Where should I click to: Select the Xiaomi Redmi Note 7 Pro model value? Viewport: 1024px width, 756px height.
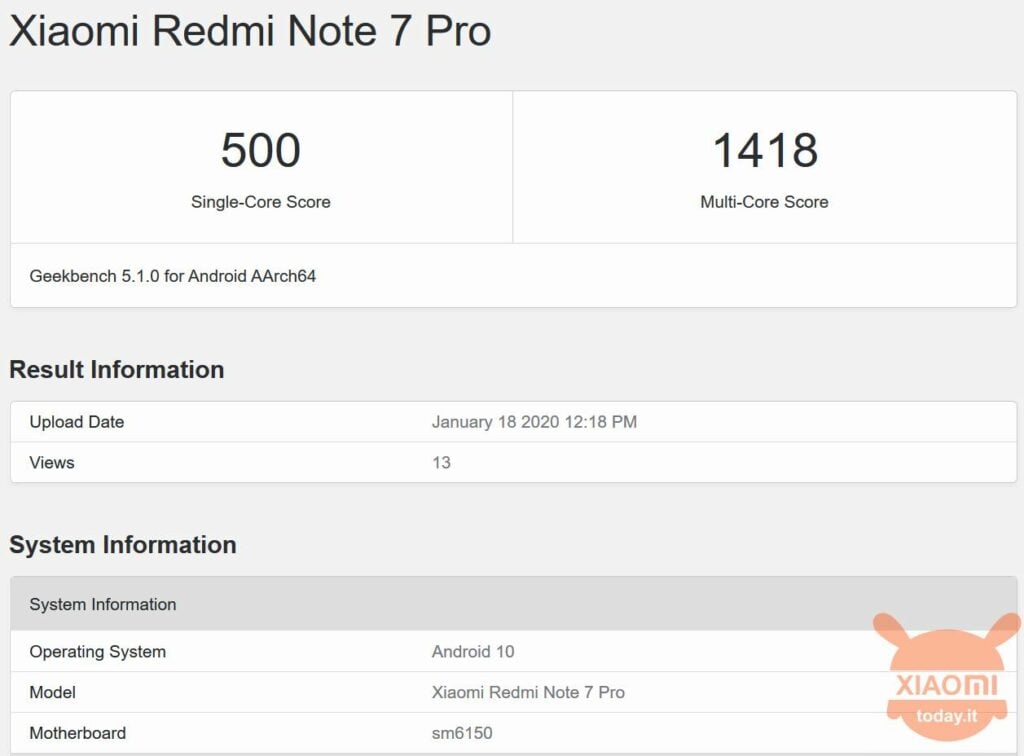(x=528, y=692)
